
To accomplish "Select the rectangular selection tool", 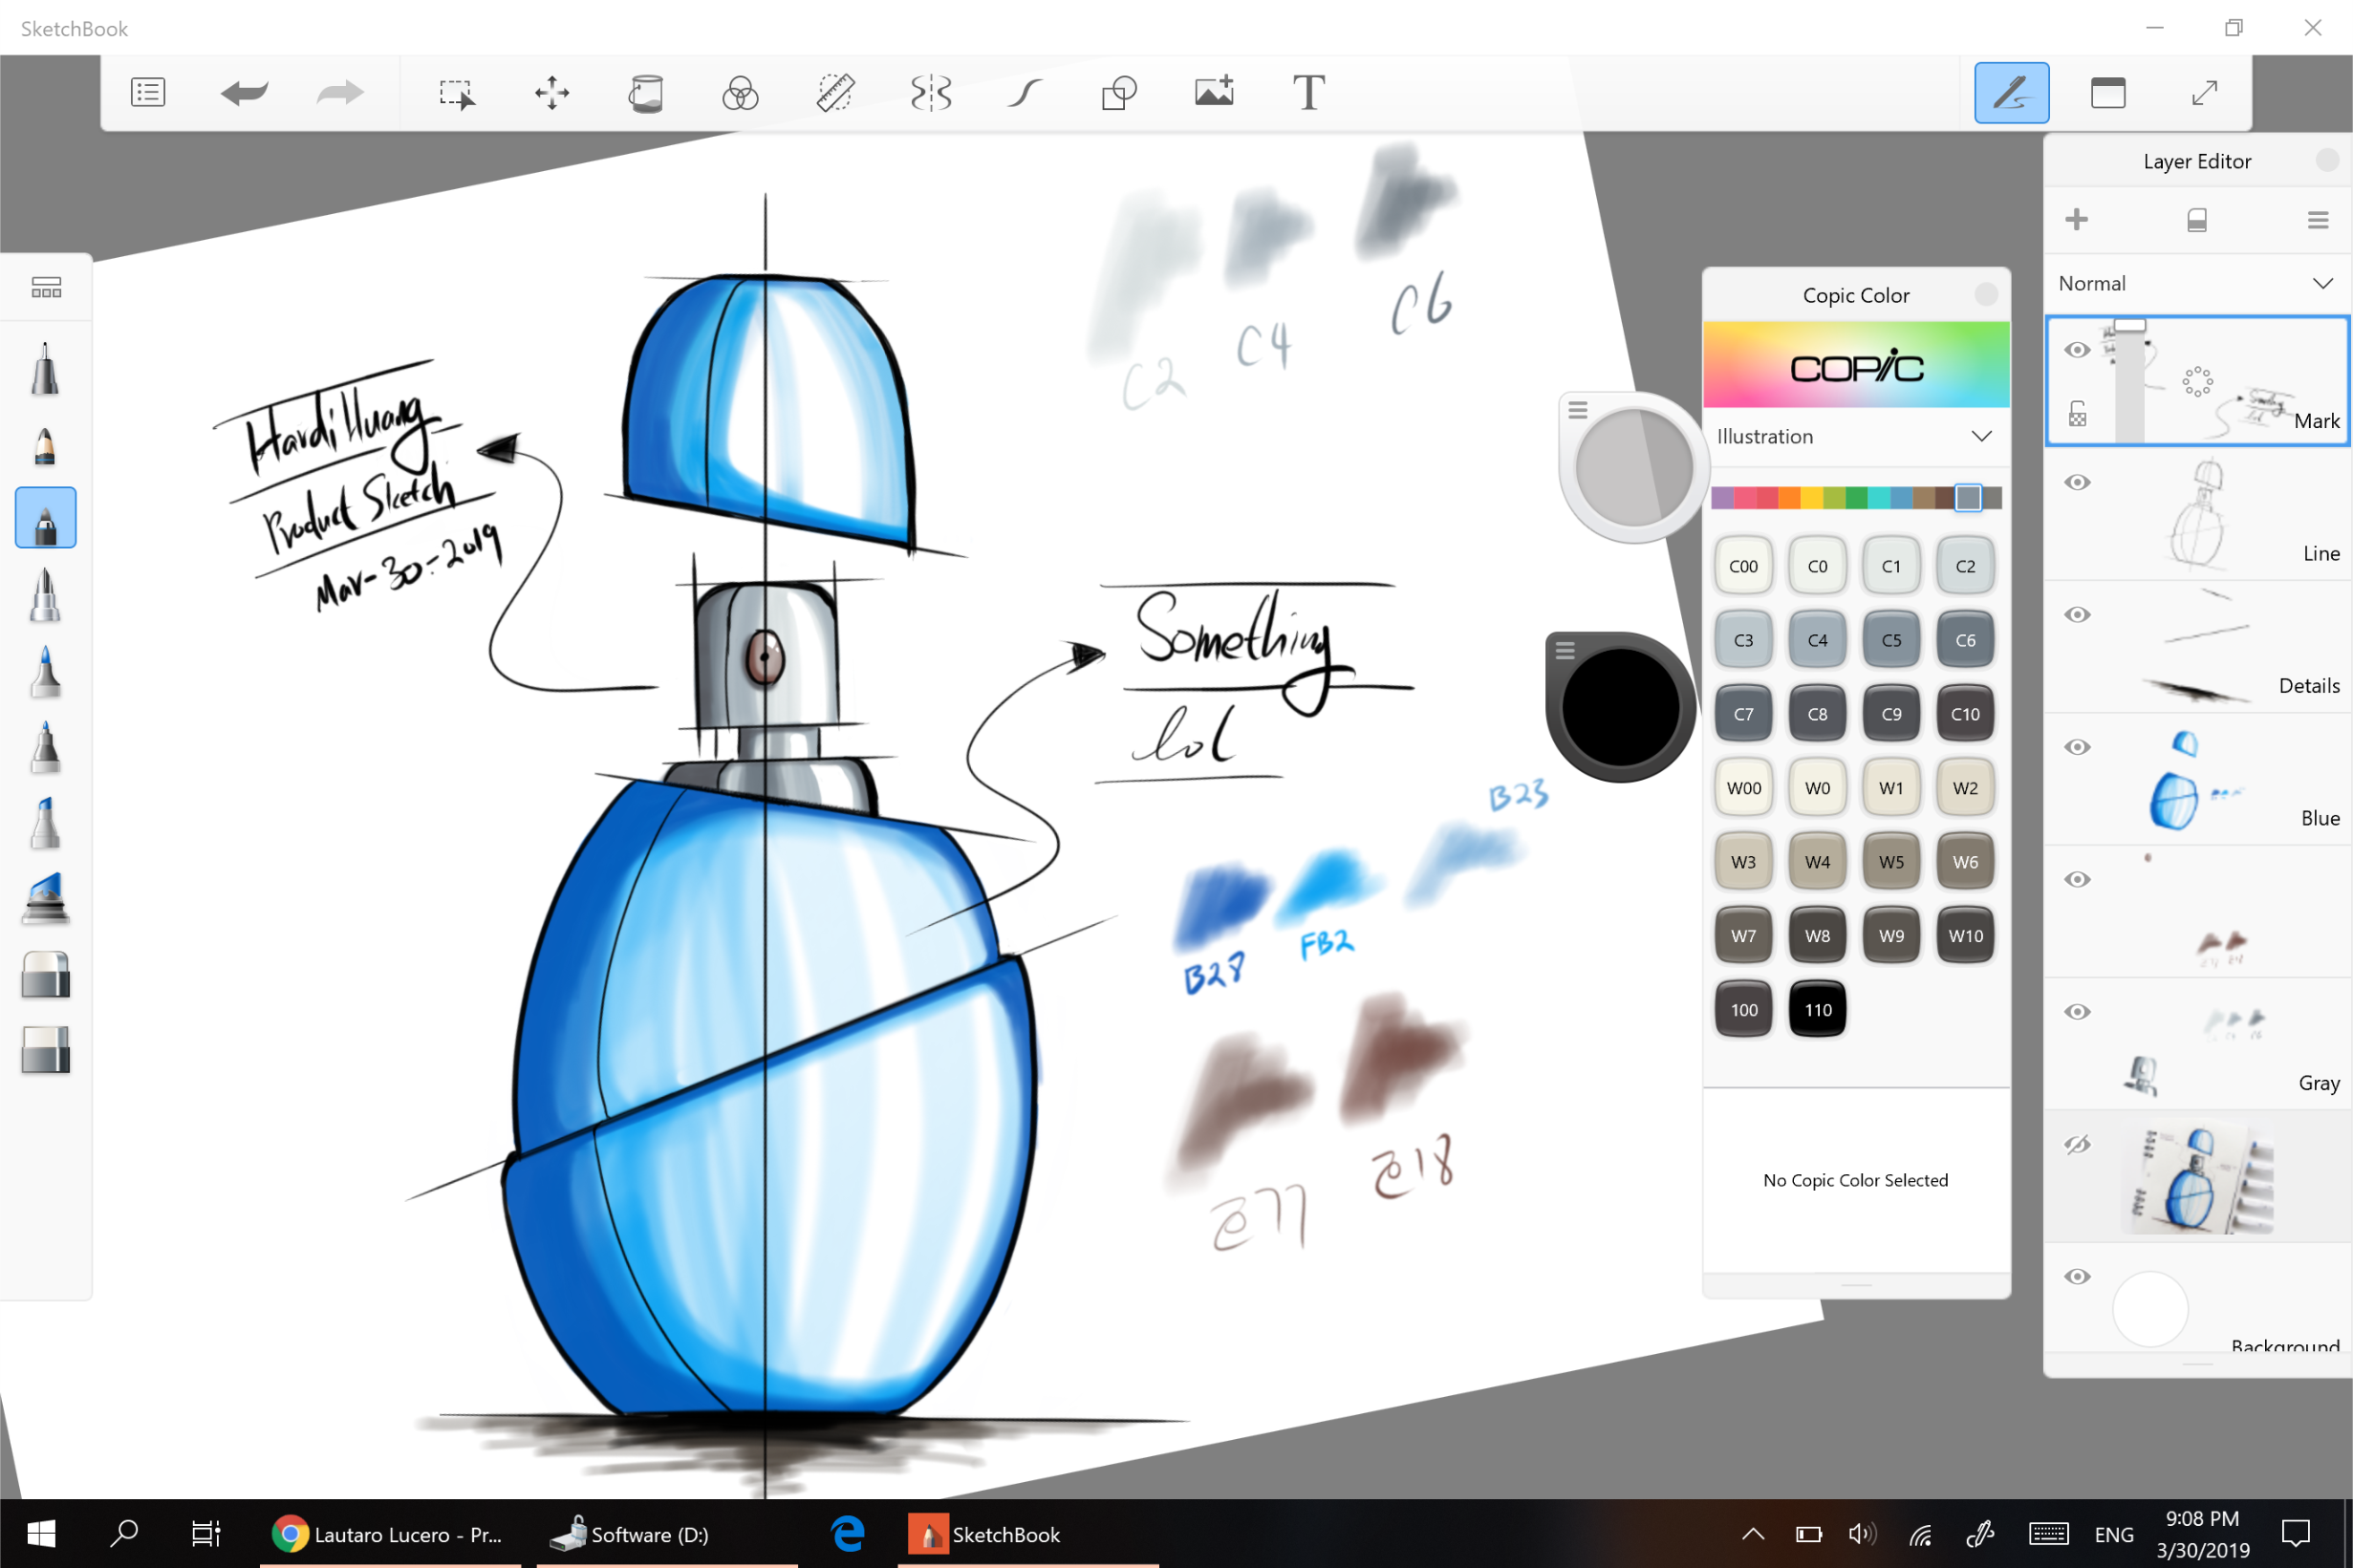I will [x=457, y=93].
